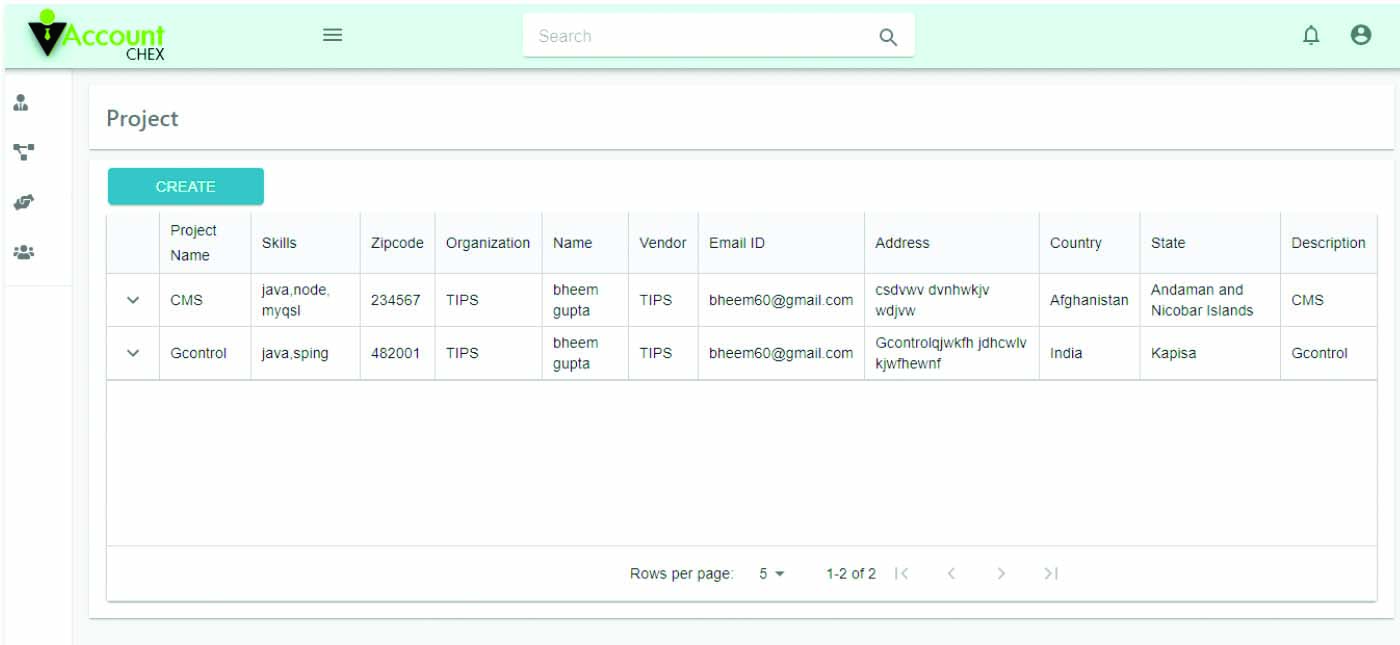Click the user-tie icon in sidebar
The height and width of the screenshot is (645, 1400).
pos(22,103)
